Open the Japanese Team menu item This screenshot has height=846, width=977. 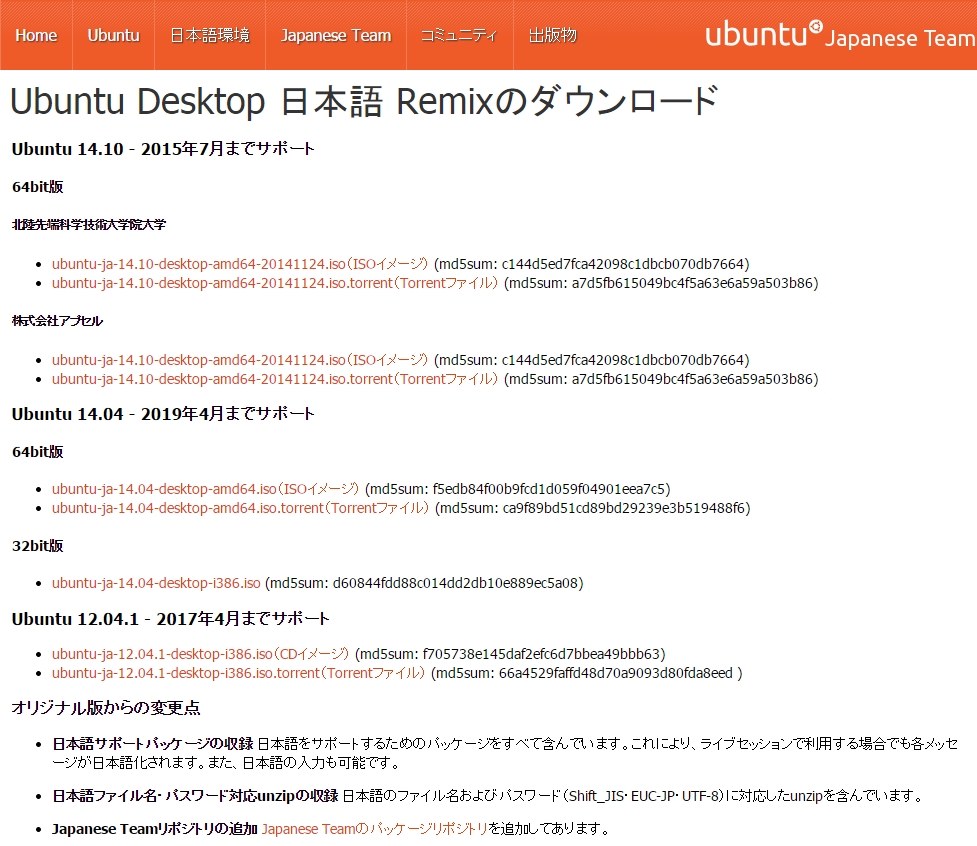click(x=336, y=35)
